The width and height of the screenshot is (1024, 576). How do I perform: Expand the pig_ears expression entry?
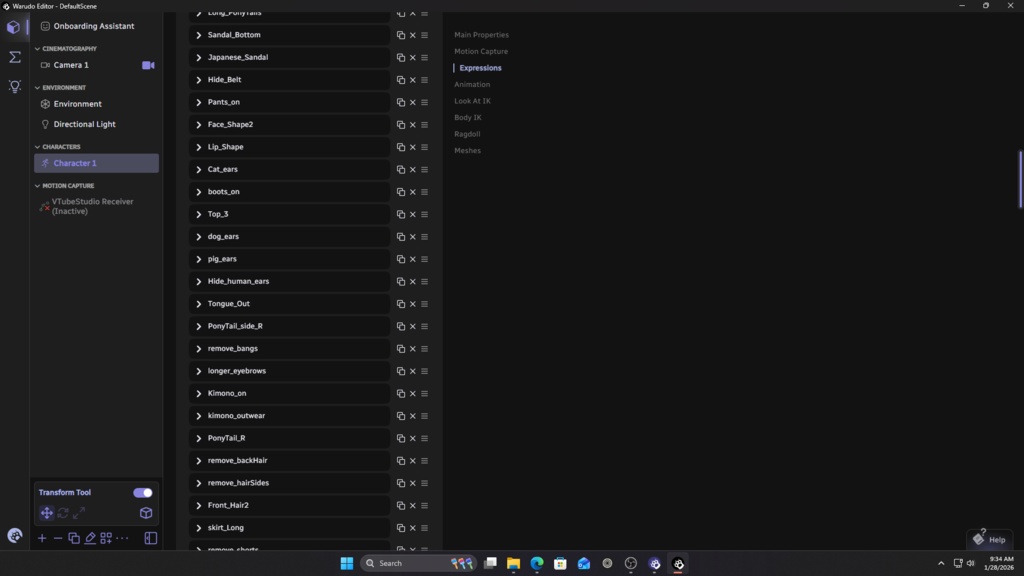pyautogui.click(x=199, y=259)
